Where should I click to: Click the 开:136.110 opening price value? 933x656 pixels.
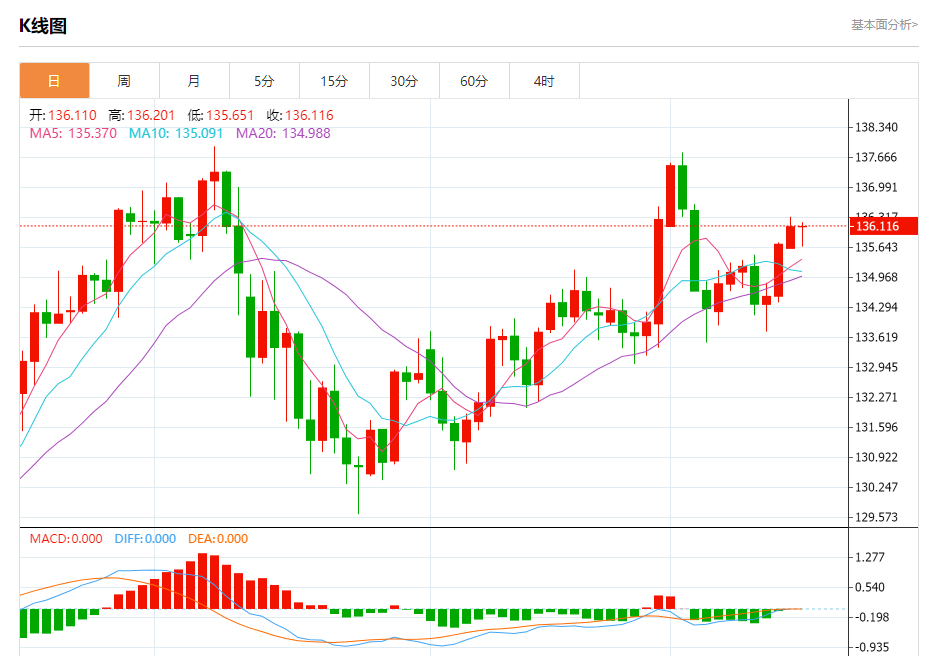(x=63, y=115)
